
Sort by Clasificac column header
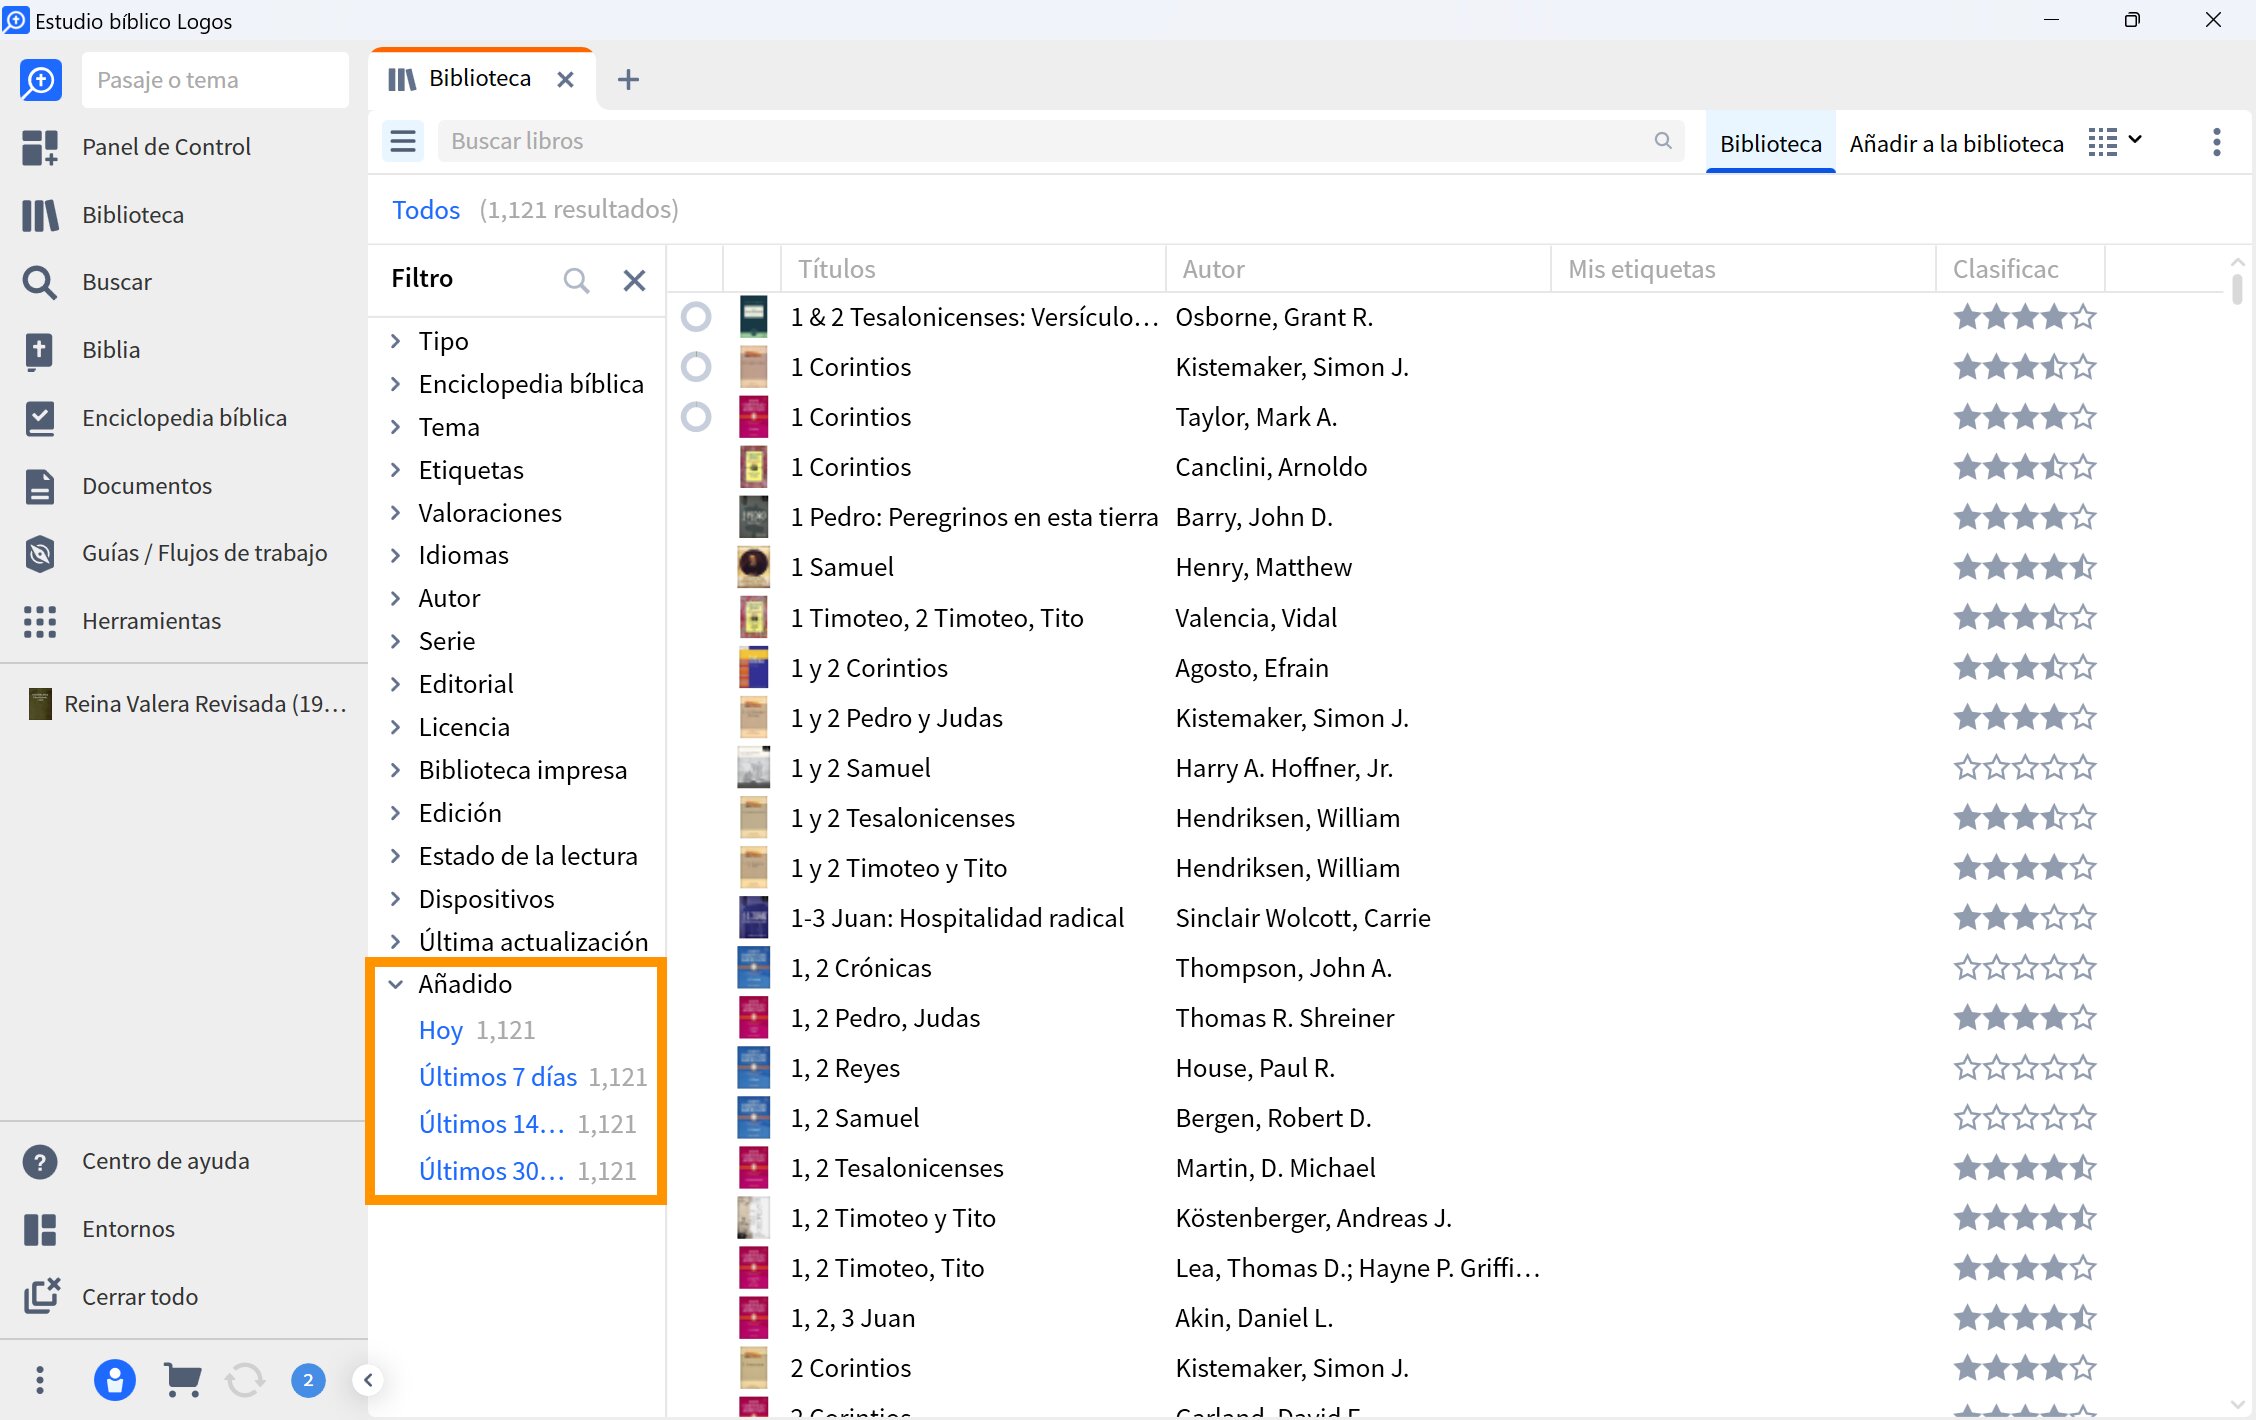pos(2020,269)
